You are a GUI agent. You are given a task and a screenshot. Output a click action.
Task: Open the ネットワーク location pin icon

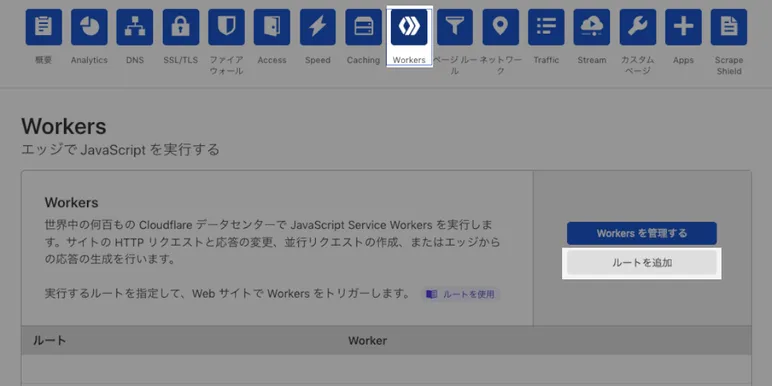[x=501, y=27]
